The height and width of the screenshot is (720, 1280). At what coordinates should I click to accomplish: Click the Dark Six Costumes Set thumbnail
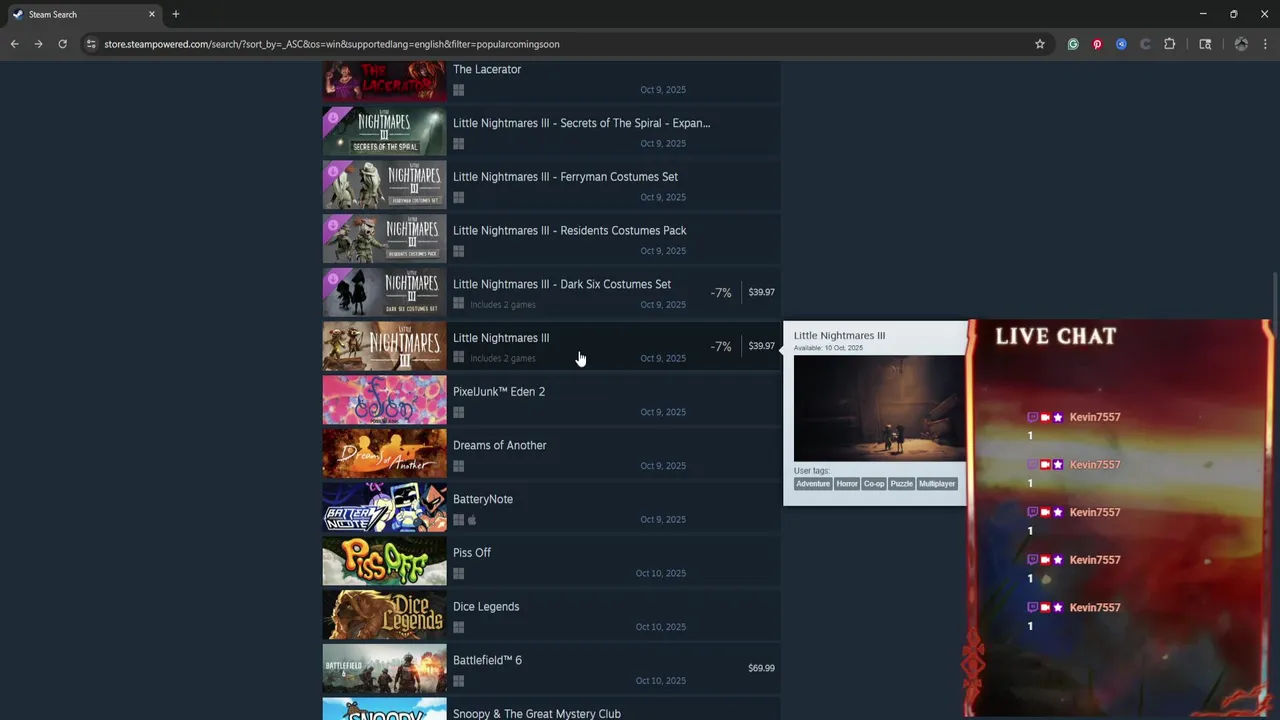tap(384, 293)
